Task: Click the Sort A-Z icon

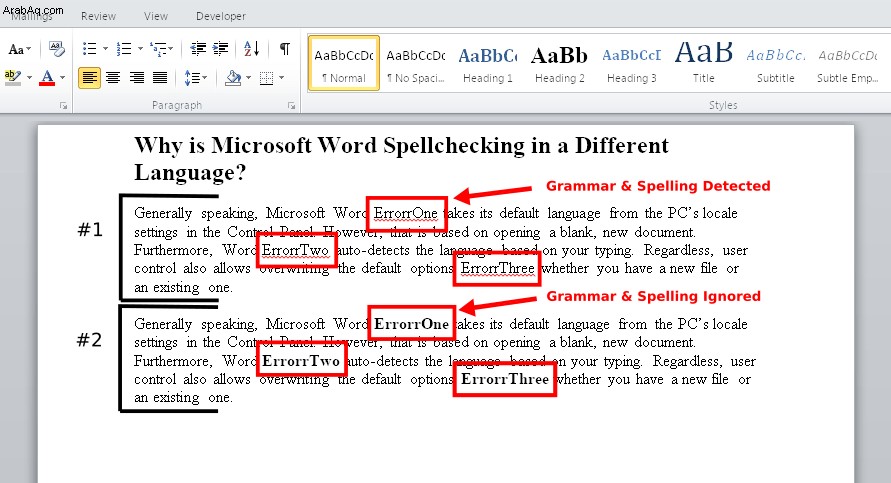Action: pos(252,49)
